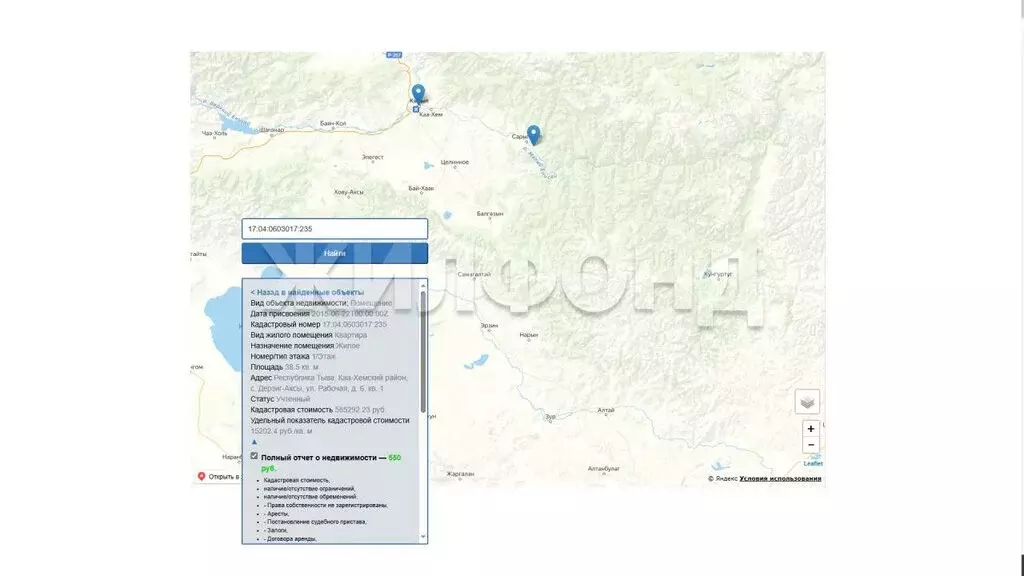
Task: Click the Шагонар town label on map
Action: (271, 130)
